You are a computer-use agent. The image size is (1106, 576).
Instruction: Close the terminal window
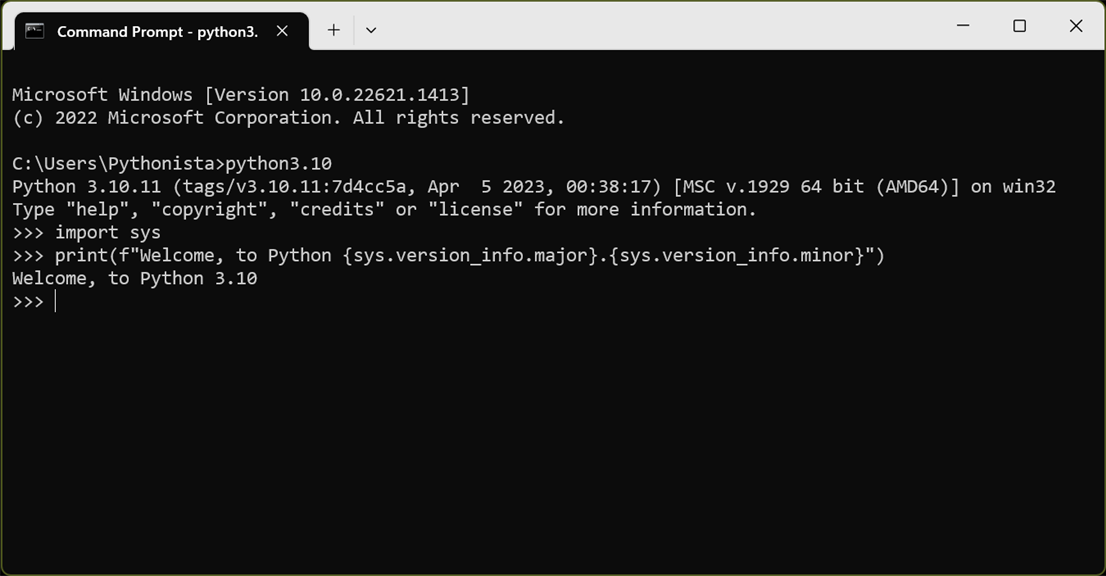coord(1076,26)
